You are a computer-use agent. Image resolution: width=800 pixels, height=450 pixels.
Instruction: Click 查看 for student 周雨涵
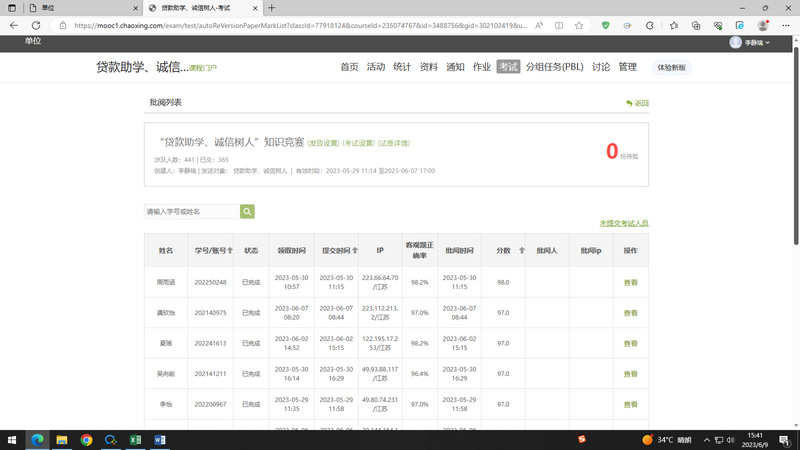click(x=631, y=283)
